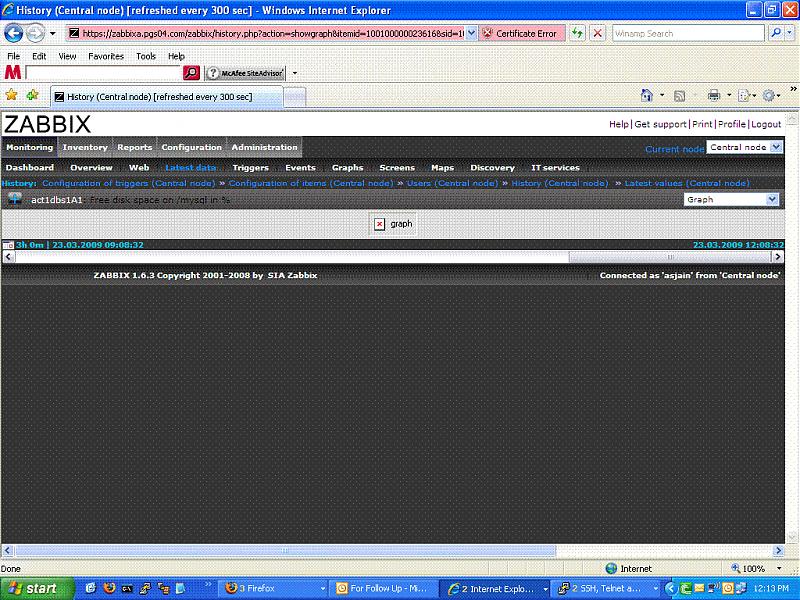Viewport: 800px width, 600px height.
Task: Click the McAfee red search button
Action: (191, 73)
